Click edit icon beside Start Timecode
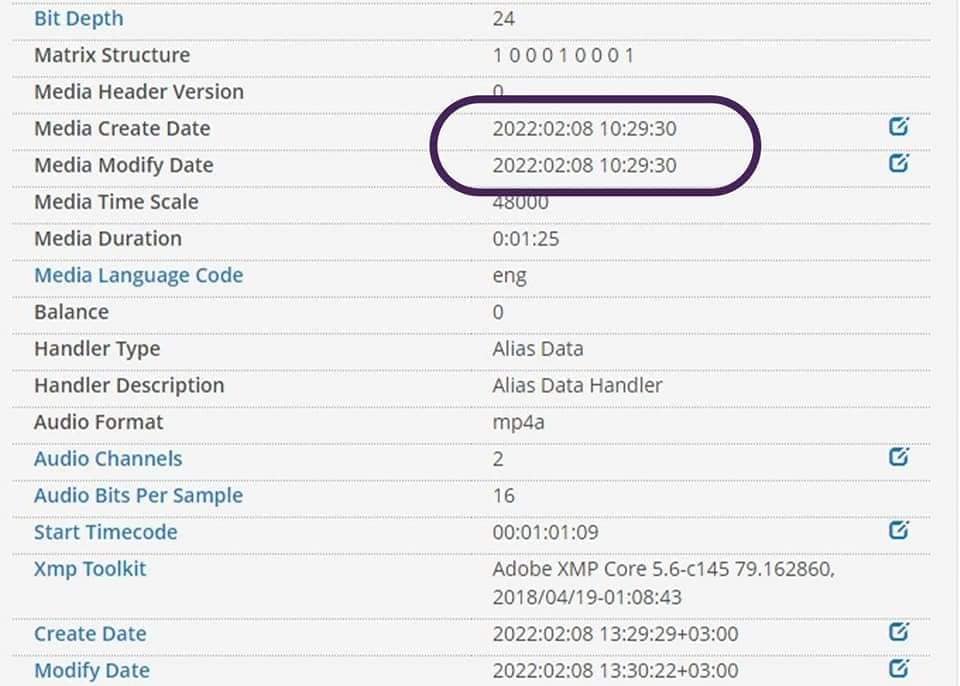This screenshot has height=686, width=960. pyautogui.click(x=898, y=531)
